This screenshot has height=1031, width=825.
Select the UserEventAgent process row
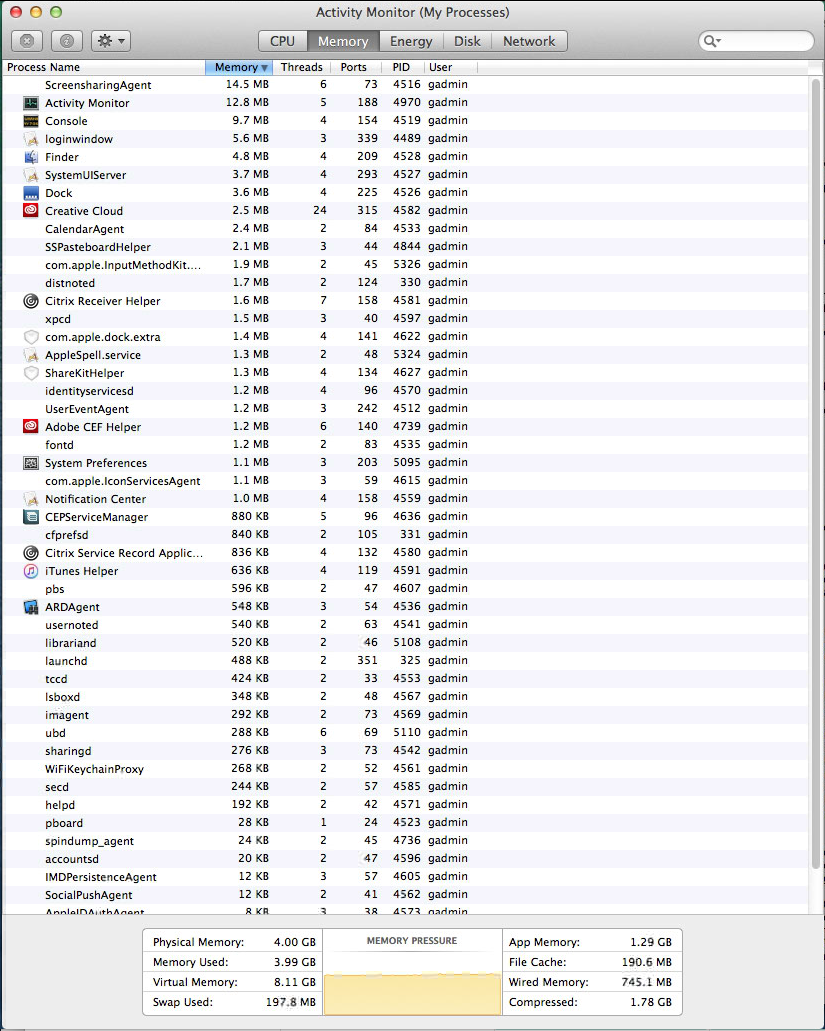point(406,408)
